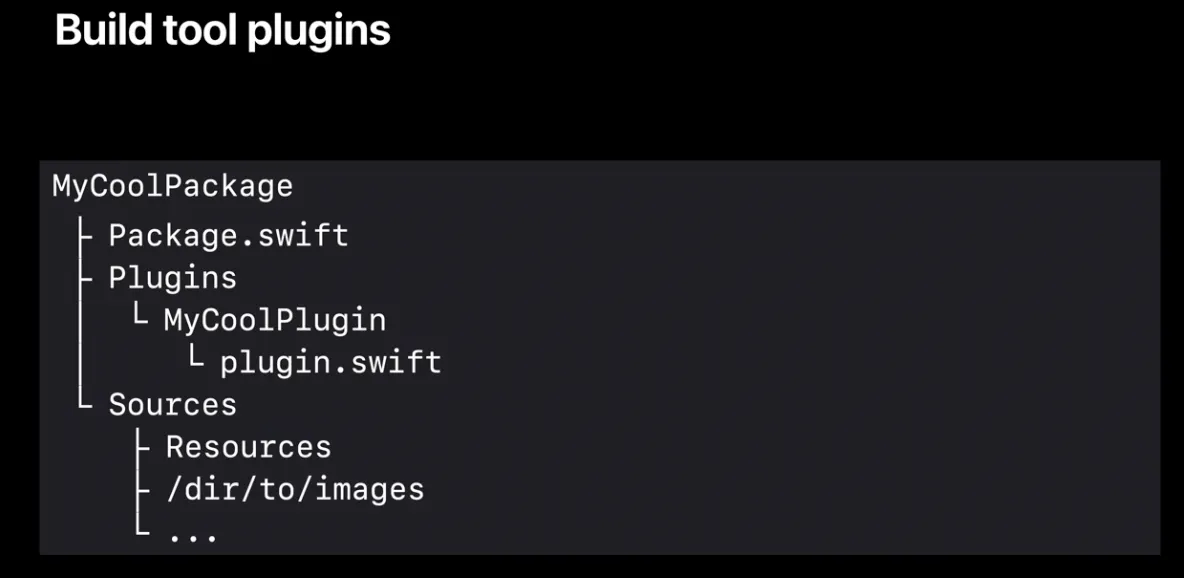Screen dimensions: 1184x578
Task: Click the corner connector before plugin.swift
Action: point(198,360)
